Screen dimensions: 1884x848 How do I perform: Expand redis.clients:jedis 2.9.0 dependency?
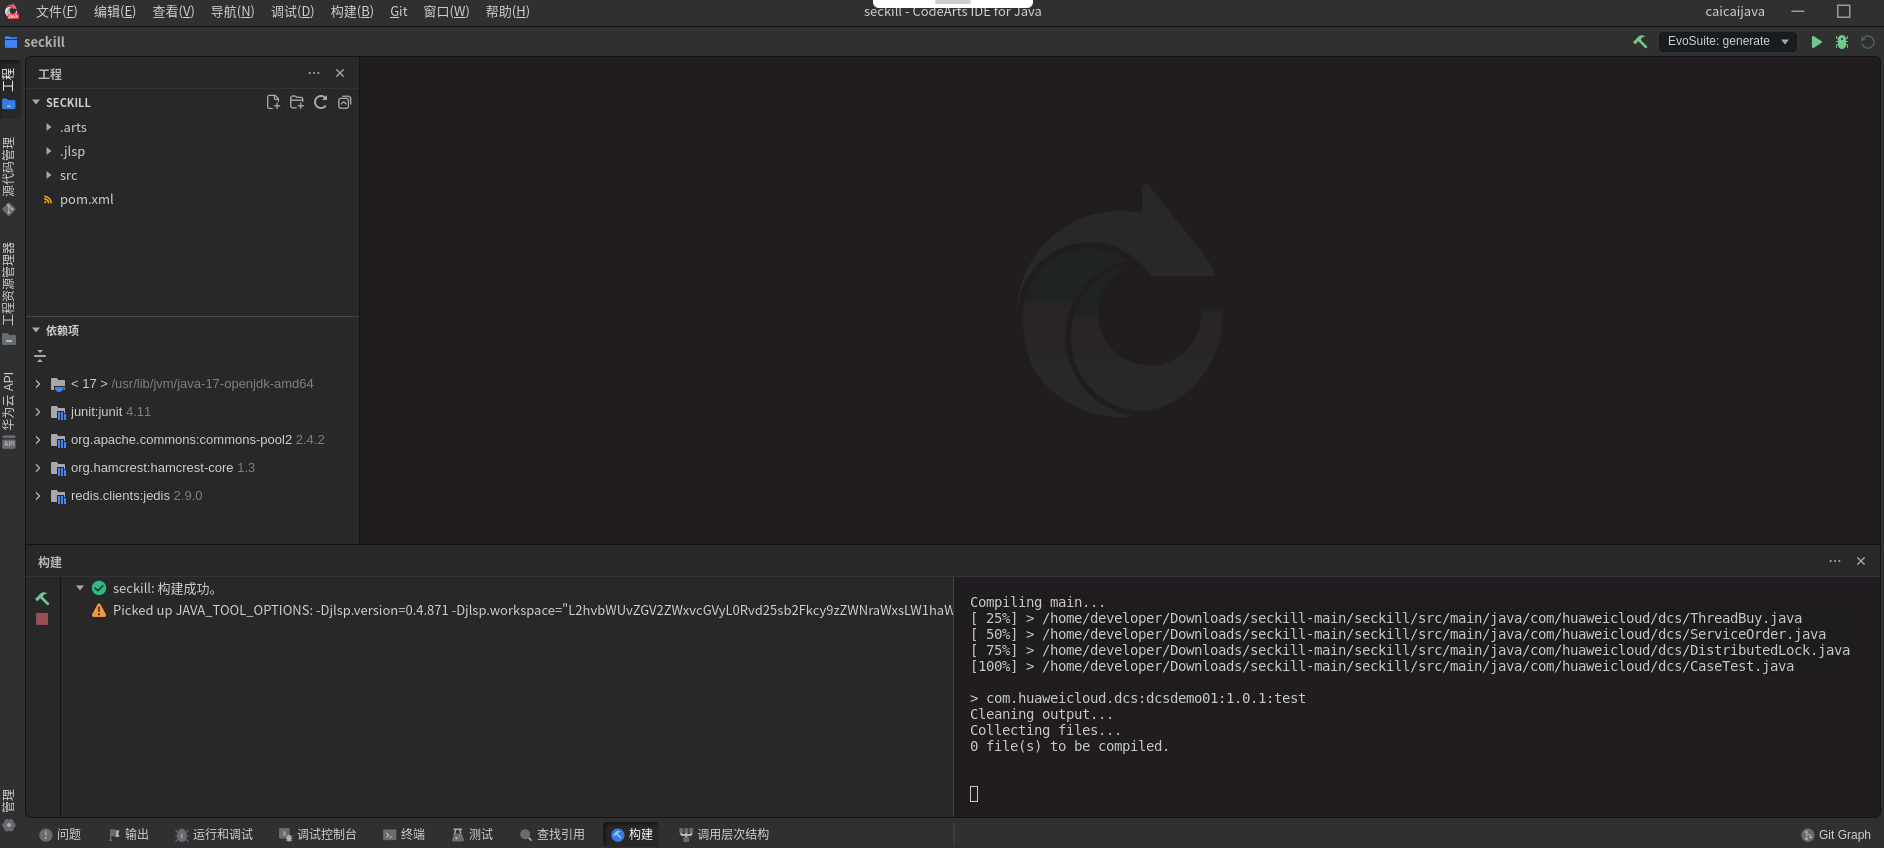[x=38, y=496]
